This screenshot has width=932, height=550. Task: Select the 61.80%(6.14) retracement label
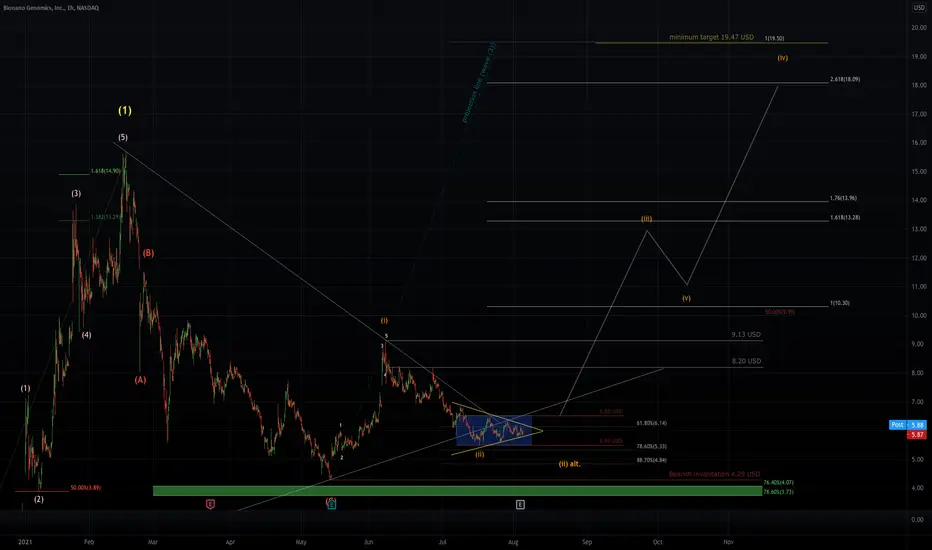click(x=651, y=423)
